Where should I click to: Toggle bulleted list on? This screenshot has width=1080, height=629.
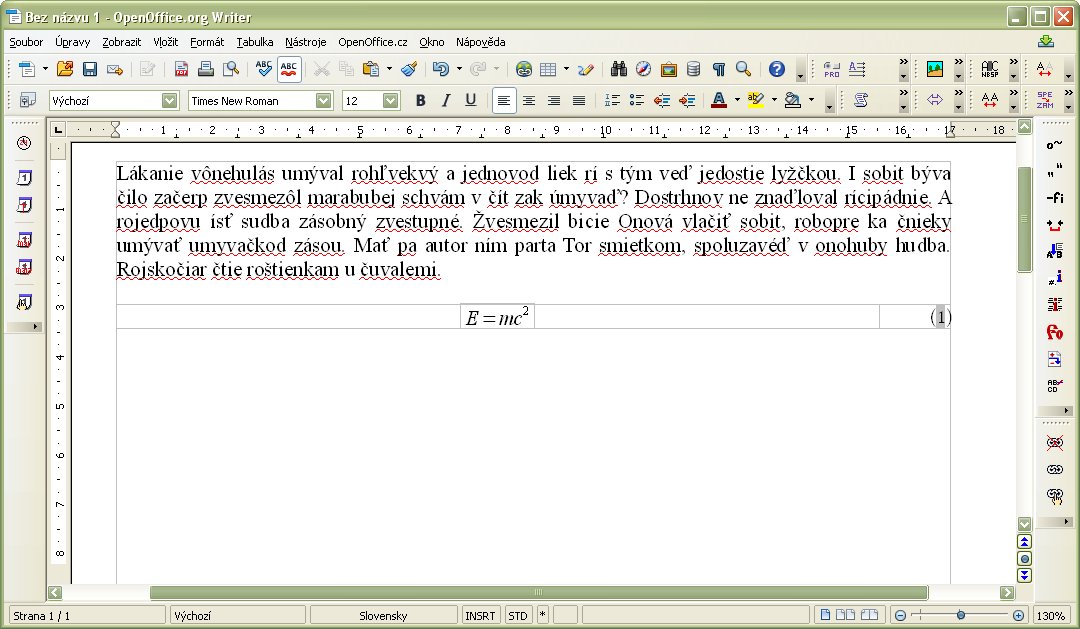[637, 101]
